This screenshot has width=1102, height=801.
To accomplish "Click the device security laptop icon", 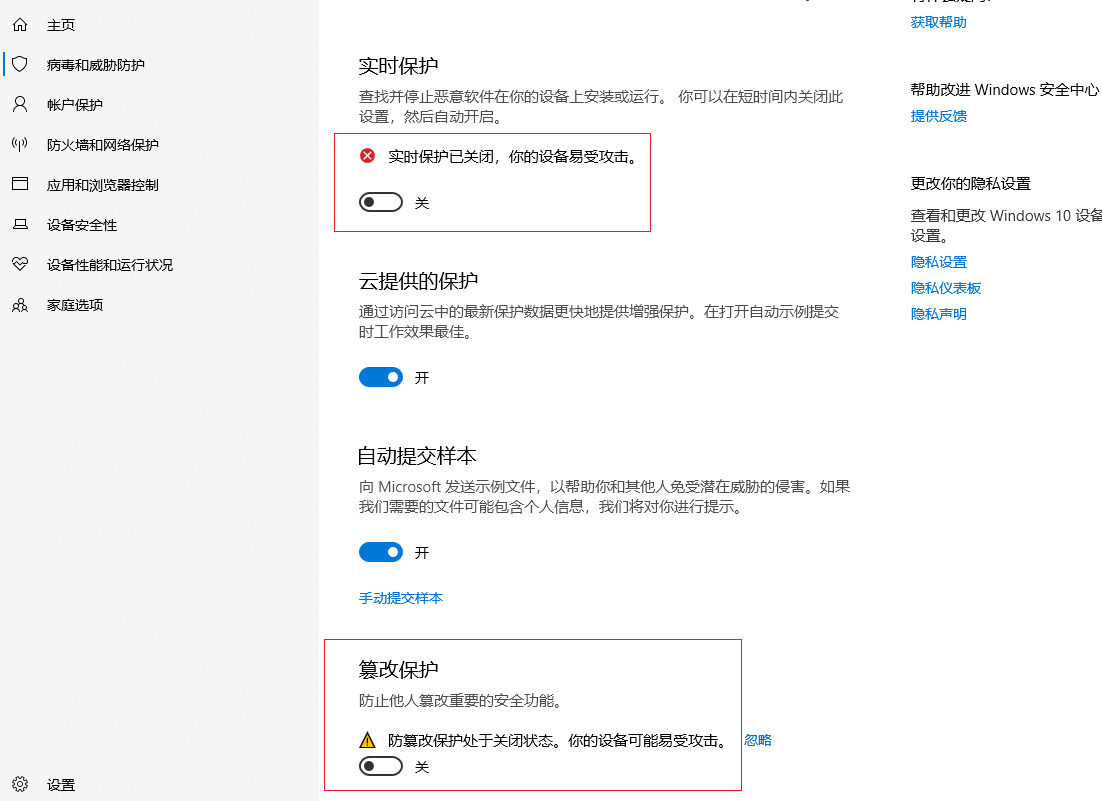I will 20,225.
